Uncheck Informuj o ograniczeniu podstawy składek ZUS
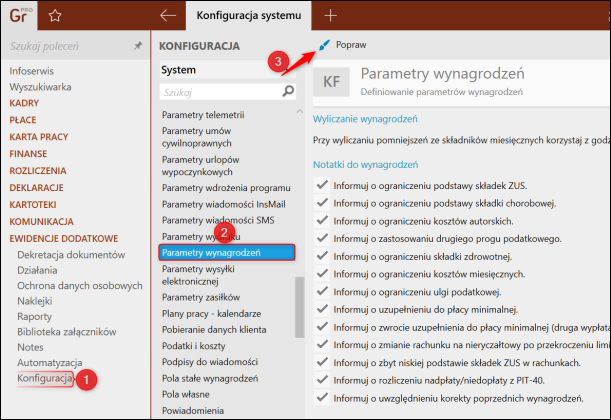This screenshot has width=611, height=420. coord(322,185)
